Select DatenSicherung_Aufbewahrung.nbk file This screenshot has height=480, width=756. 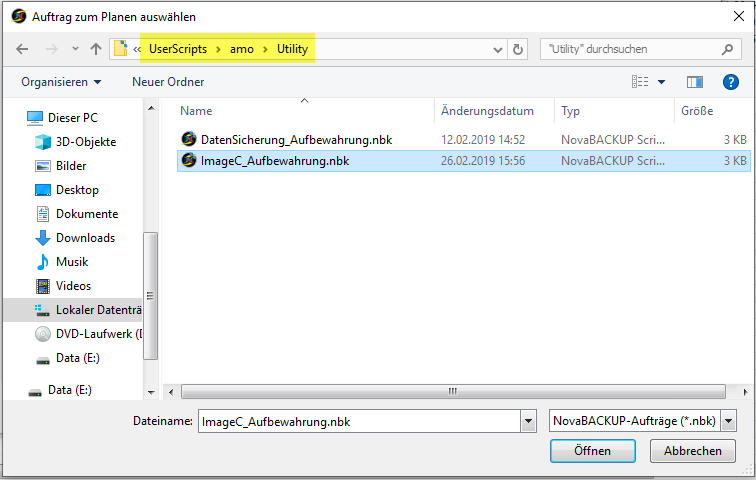click(297, 140)
